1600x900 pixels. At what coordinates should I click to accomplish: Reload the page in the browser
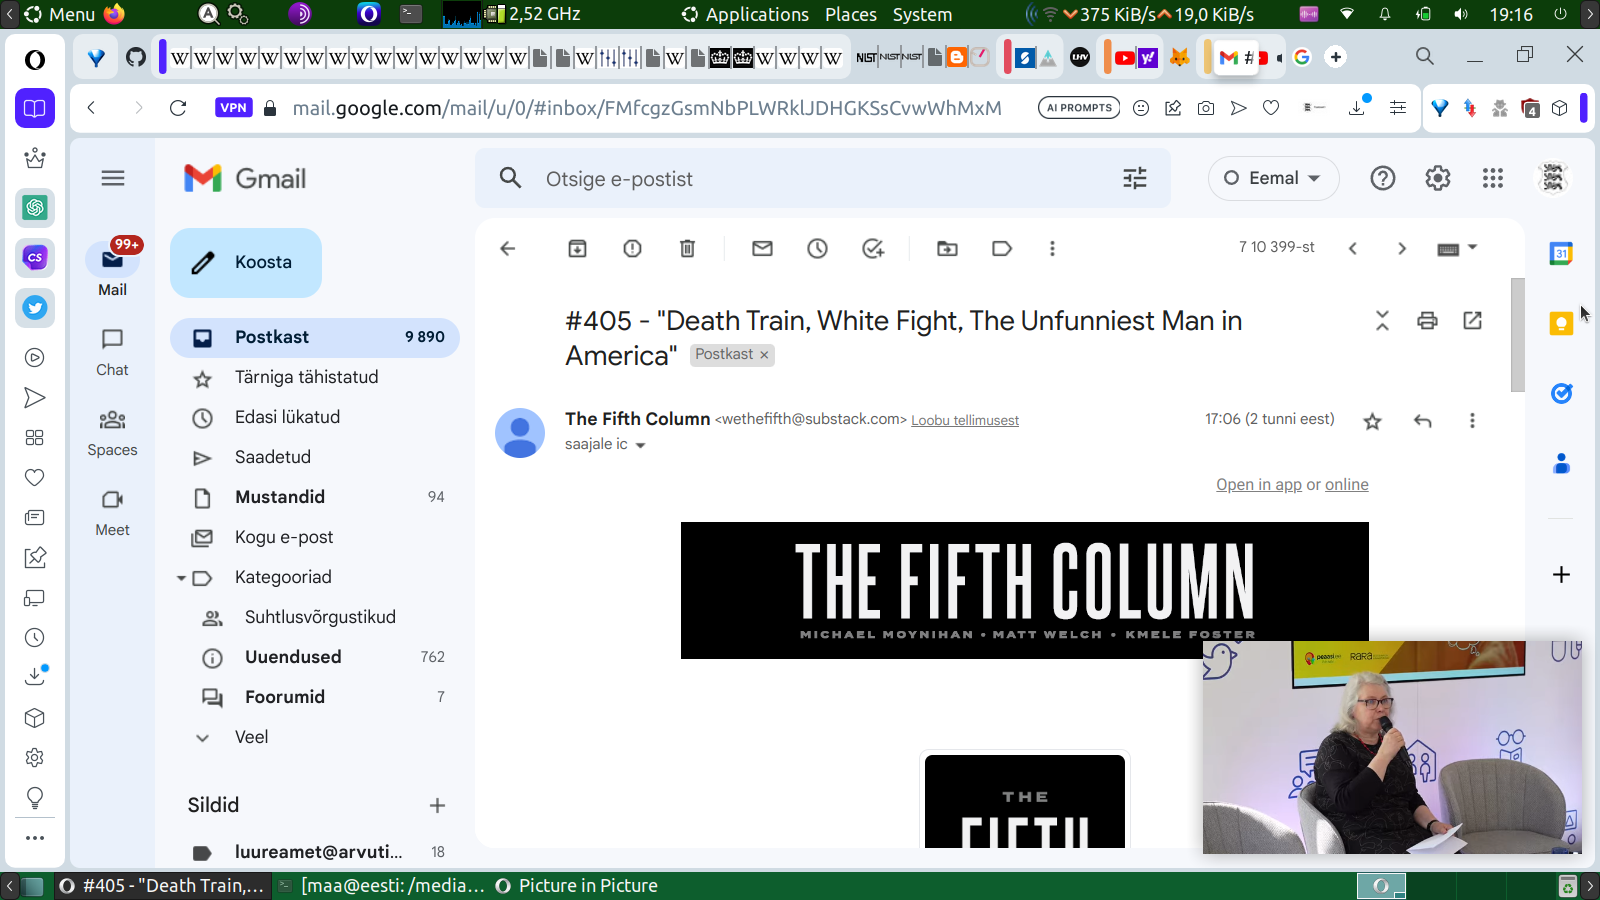(x=178, y=108)
